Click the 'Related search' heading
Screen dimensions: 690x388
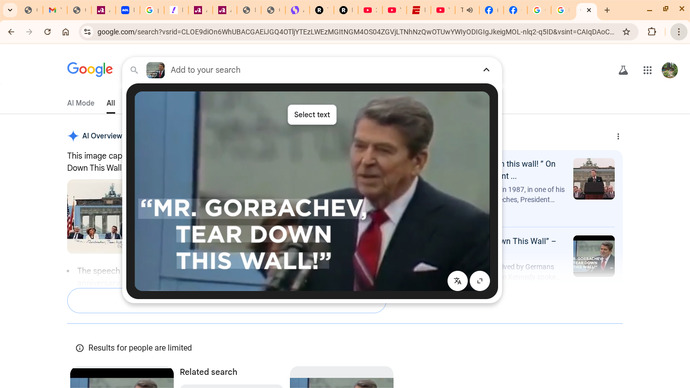click(208, 372)
